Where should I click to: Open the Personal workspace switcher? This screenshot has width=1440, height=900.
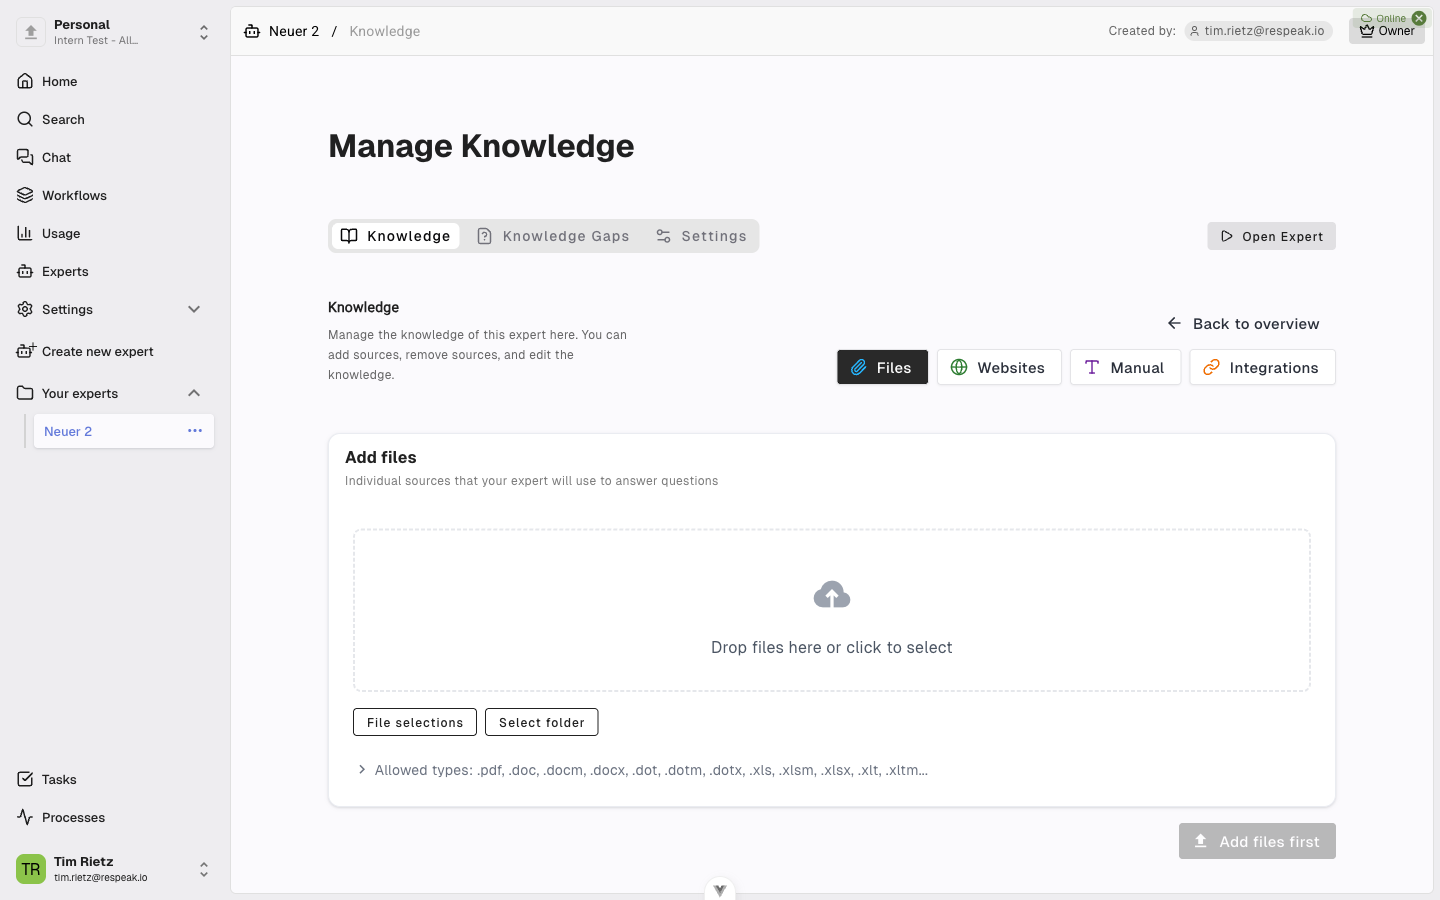click(115, 32)
